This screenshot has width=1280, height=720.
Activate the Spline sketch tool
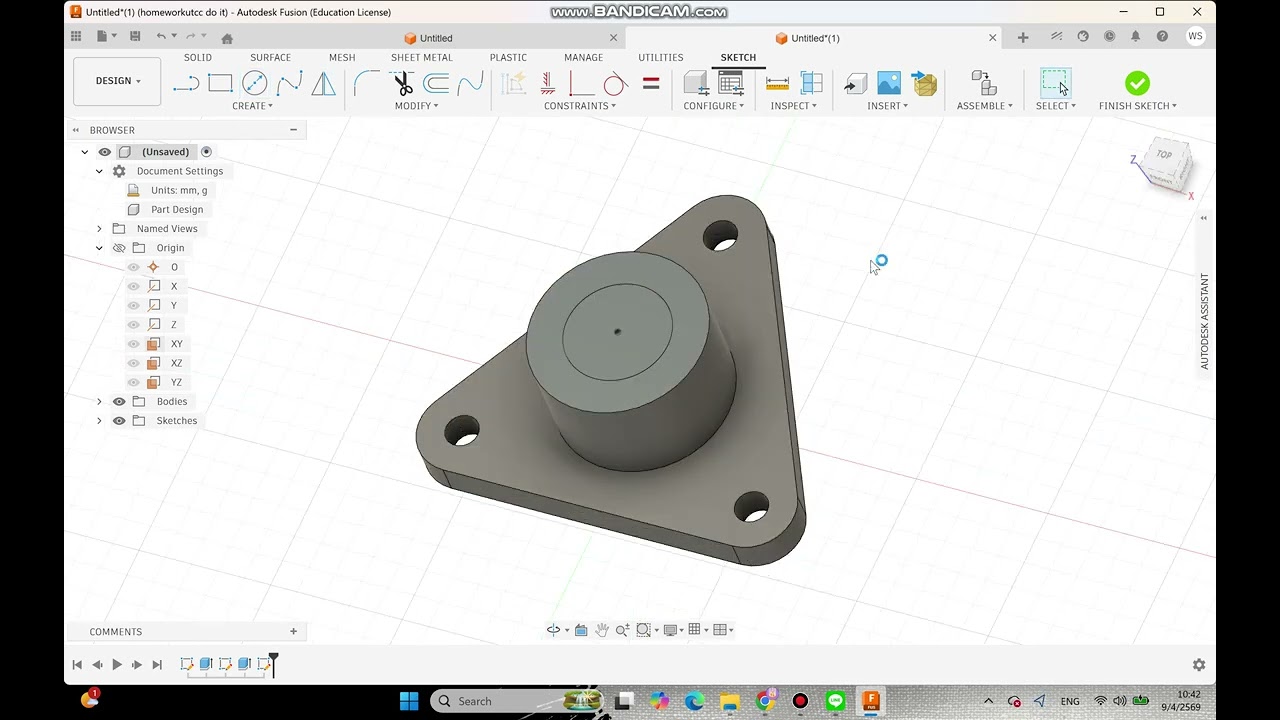[x=289, y=84]
